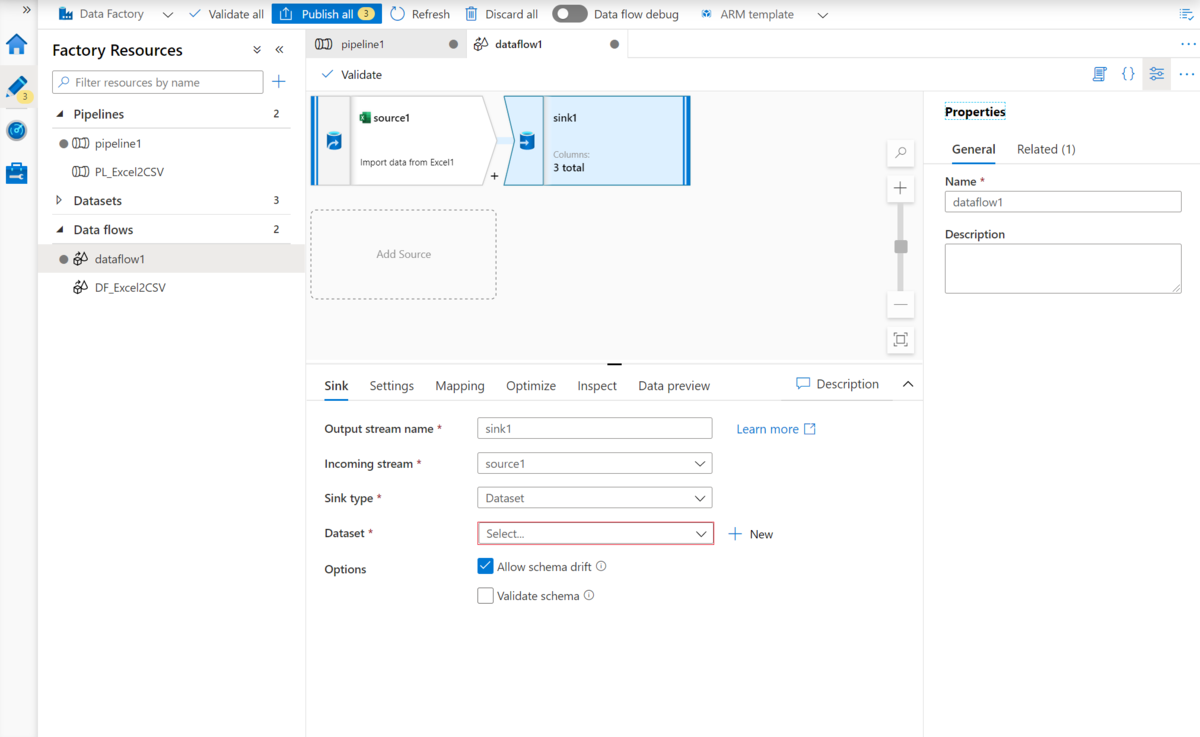Collapse the configuration panel chevron
The image size is (1200, 737).
click(908, 384)
